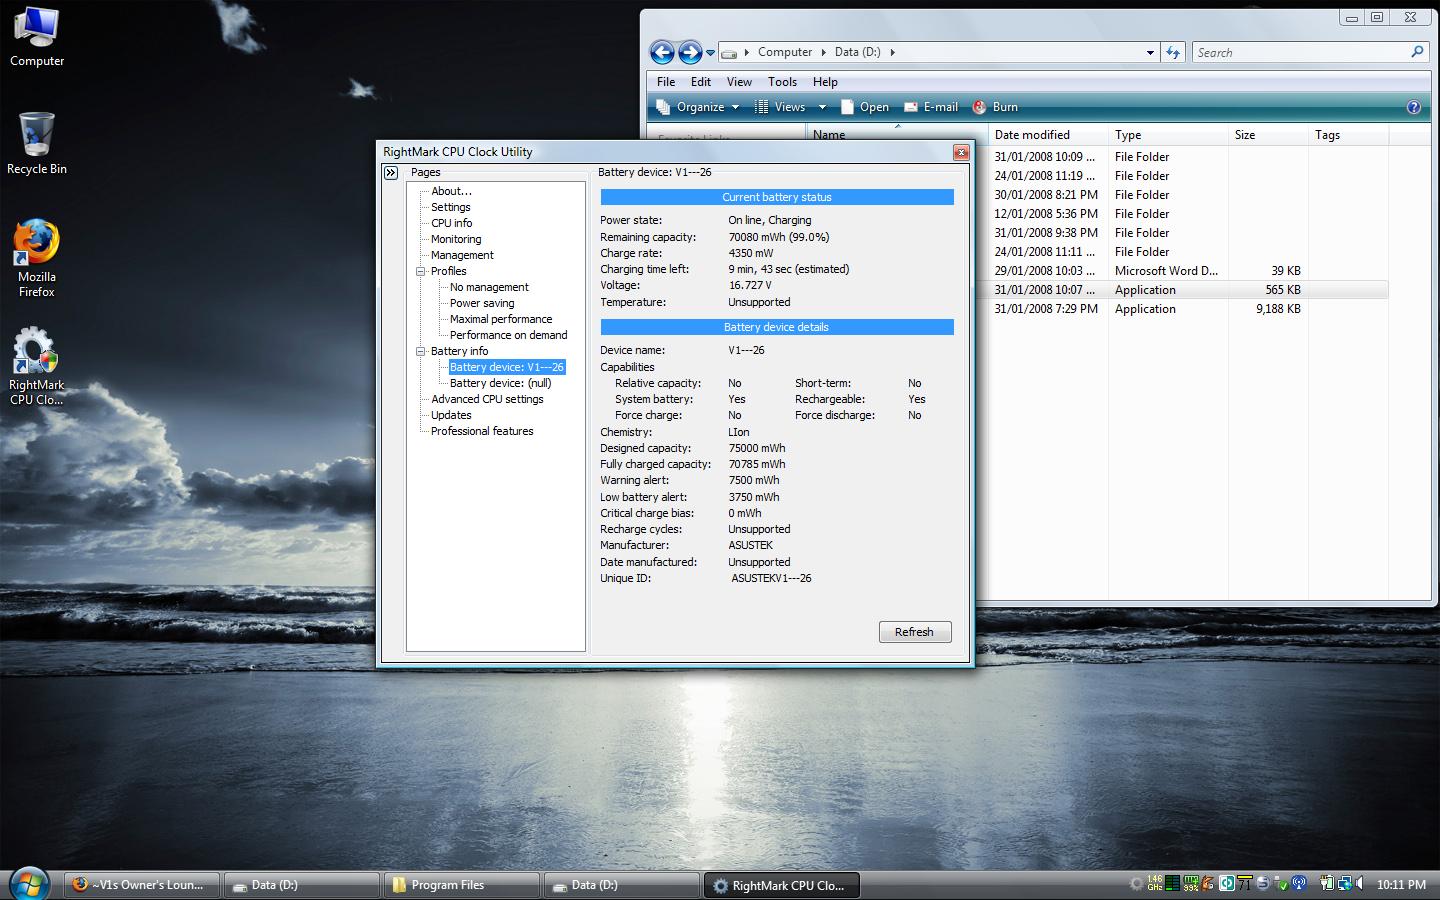Screen dimensions: 1440x900
Task: Collapse the Battery info tree node
Action: 421,351
